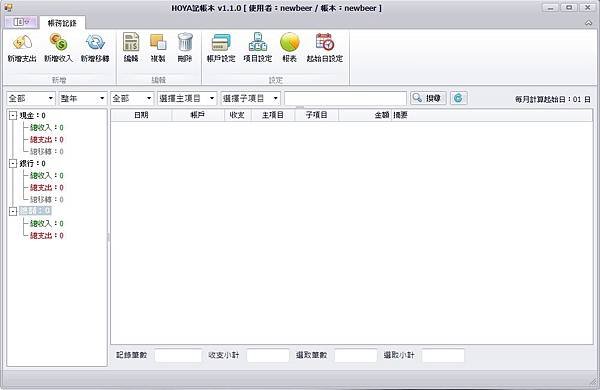
Task: Open the 全部 dropdown left of 選擇主項目
Action: click(132, 99)
